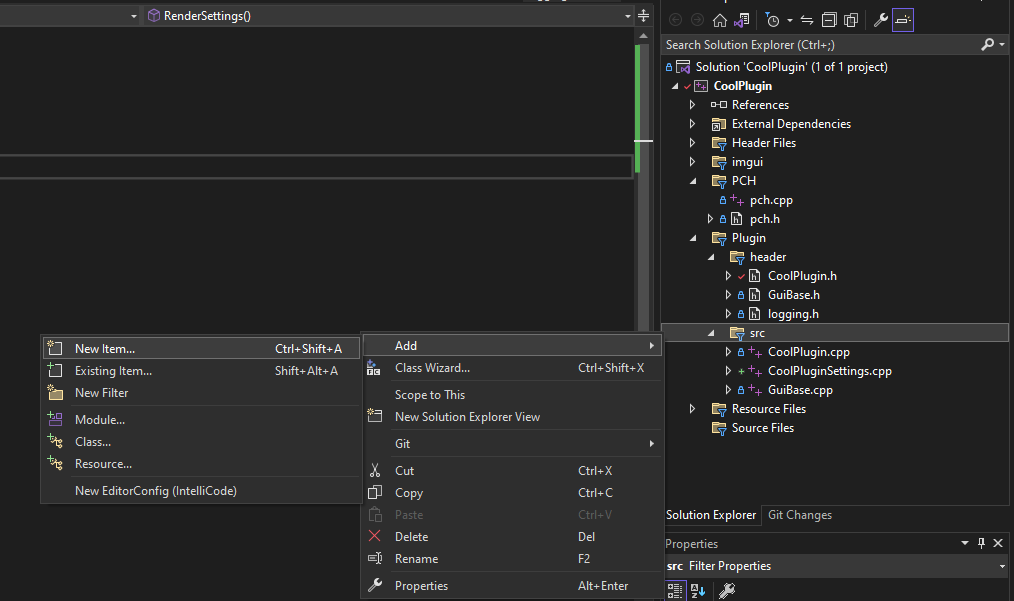Click the Collapse All icon

[x=829, y=20]
